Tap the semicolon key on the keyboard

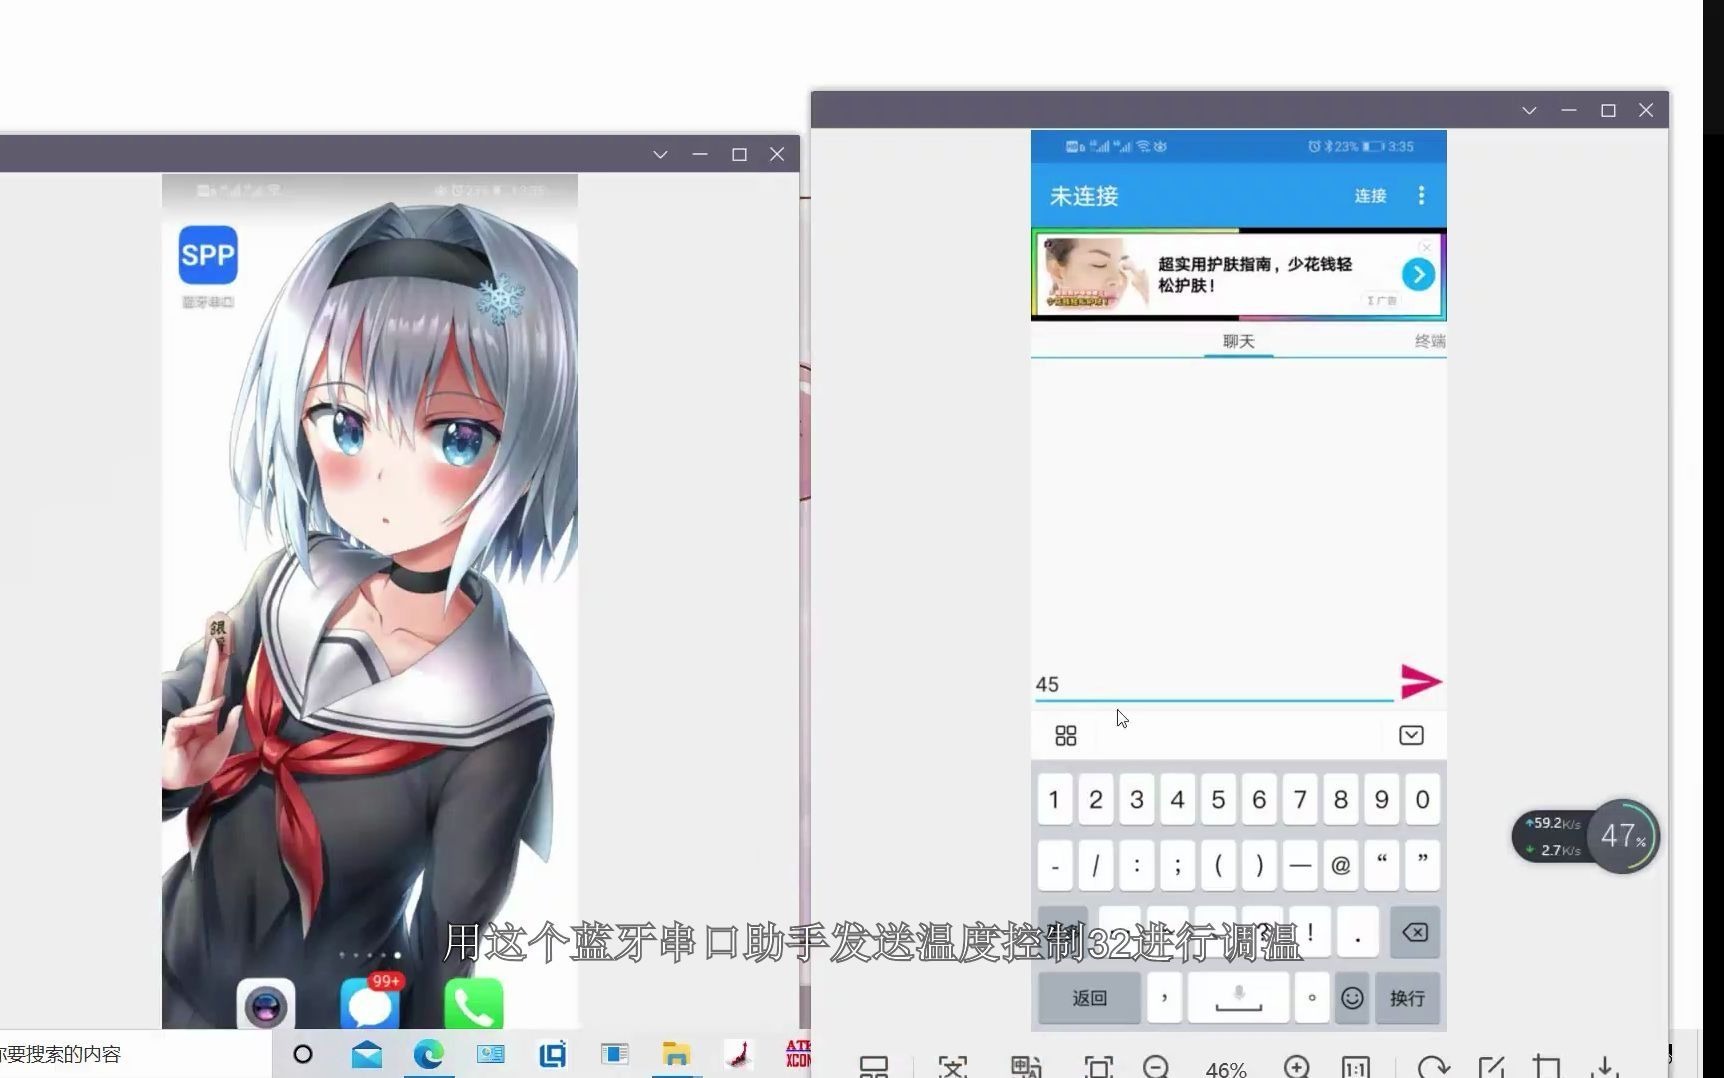(1177, 865)
